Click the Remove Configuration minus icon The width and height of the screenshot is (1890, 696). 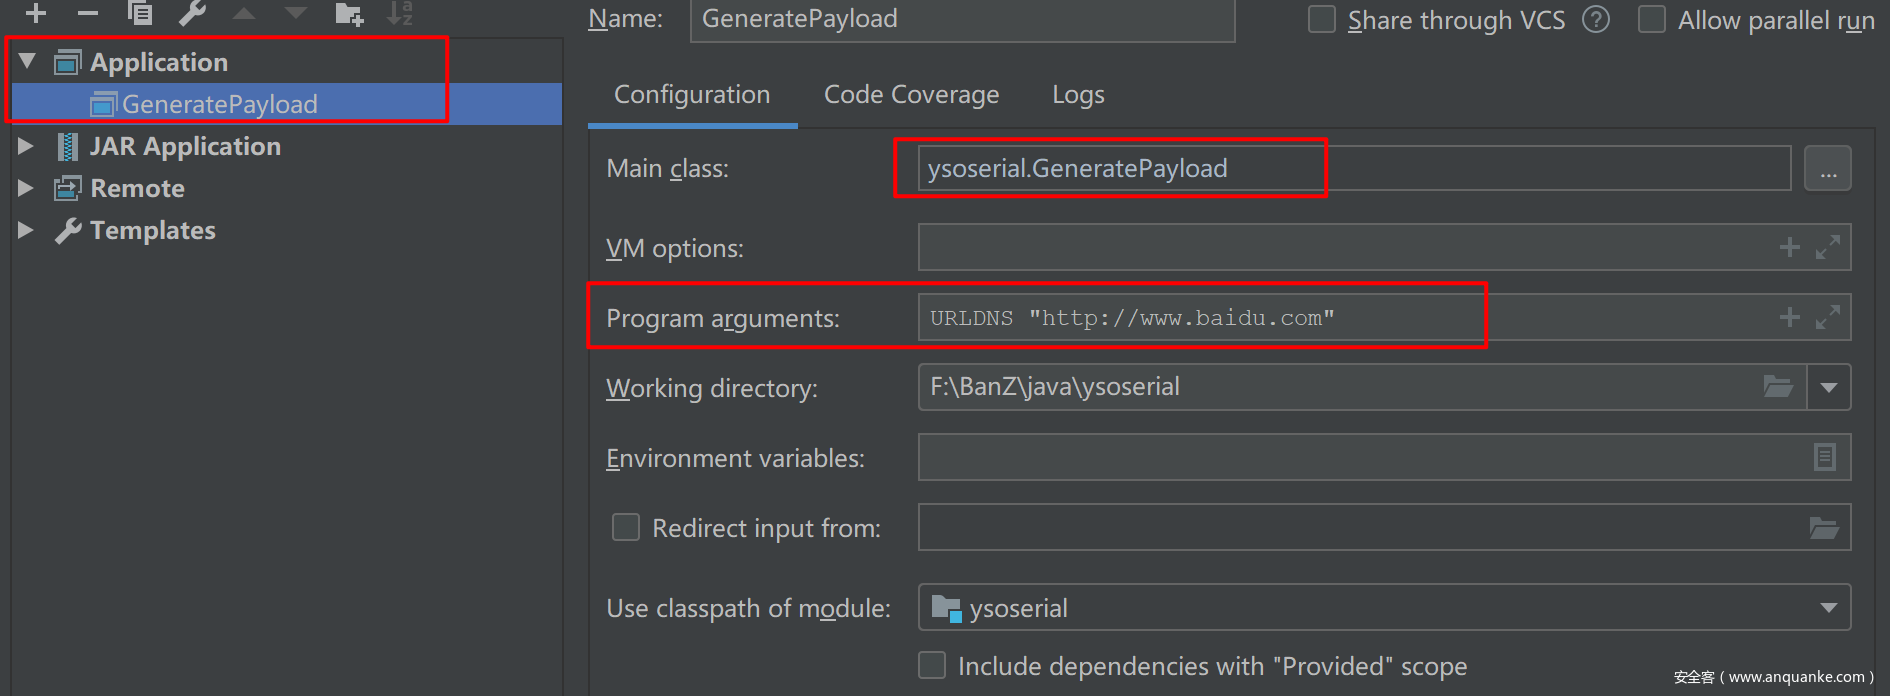[88, 13]
